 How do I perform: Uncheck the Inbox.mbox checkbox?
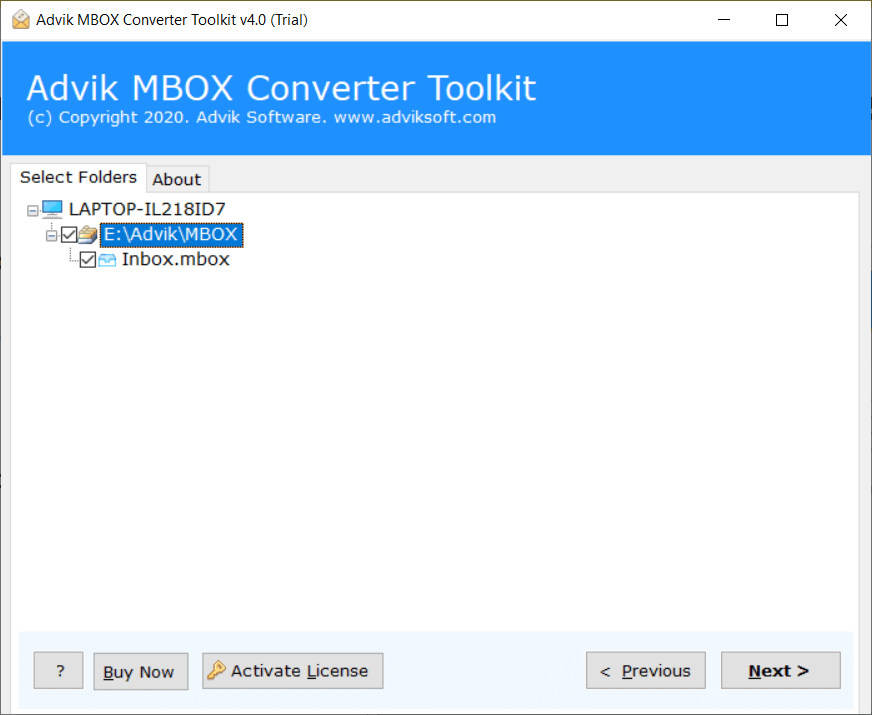click(x=88, y=260)
